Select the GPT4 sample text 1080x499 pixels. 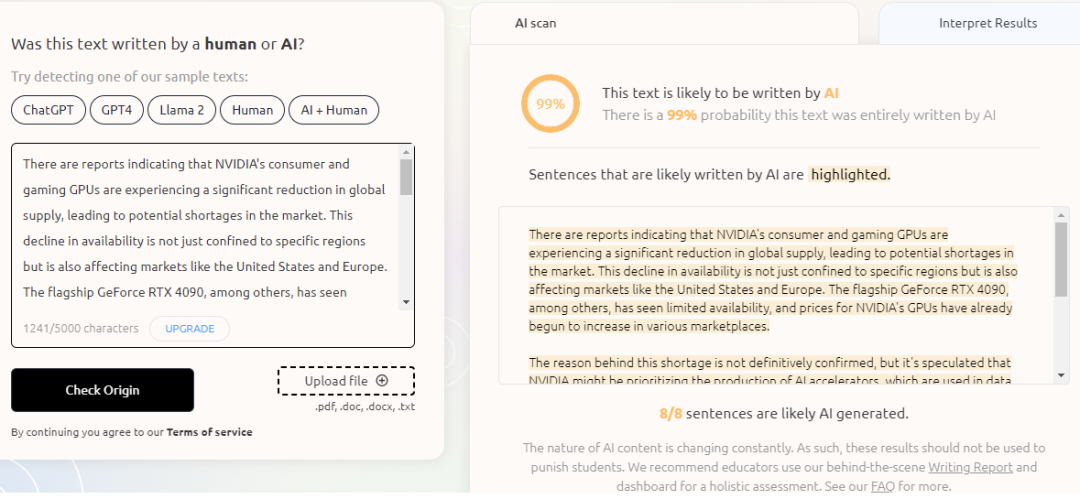coord(117,110)
